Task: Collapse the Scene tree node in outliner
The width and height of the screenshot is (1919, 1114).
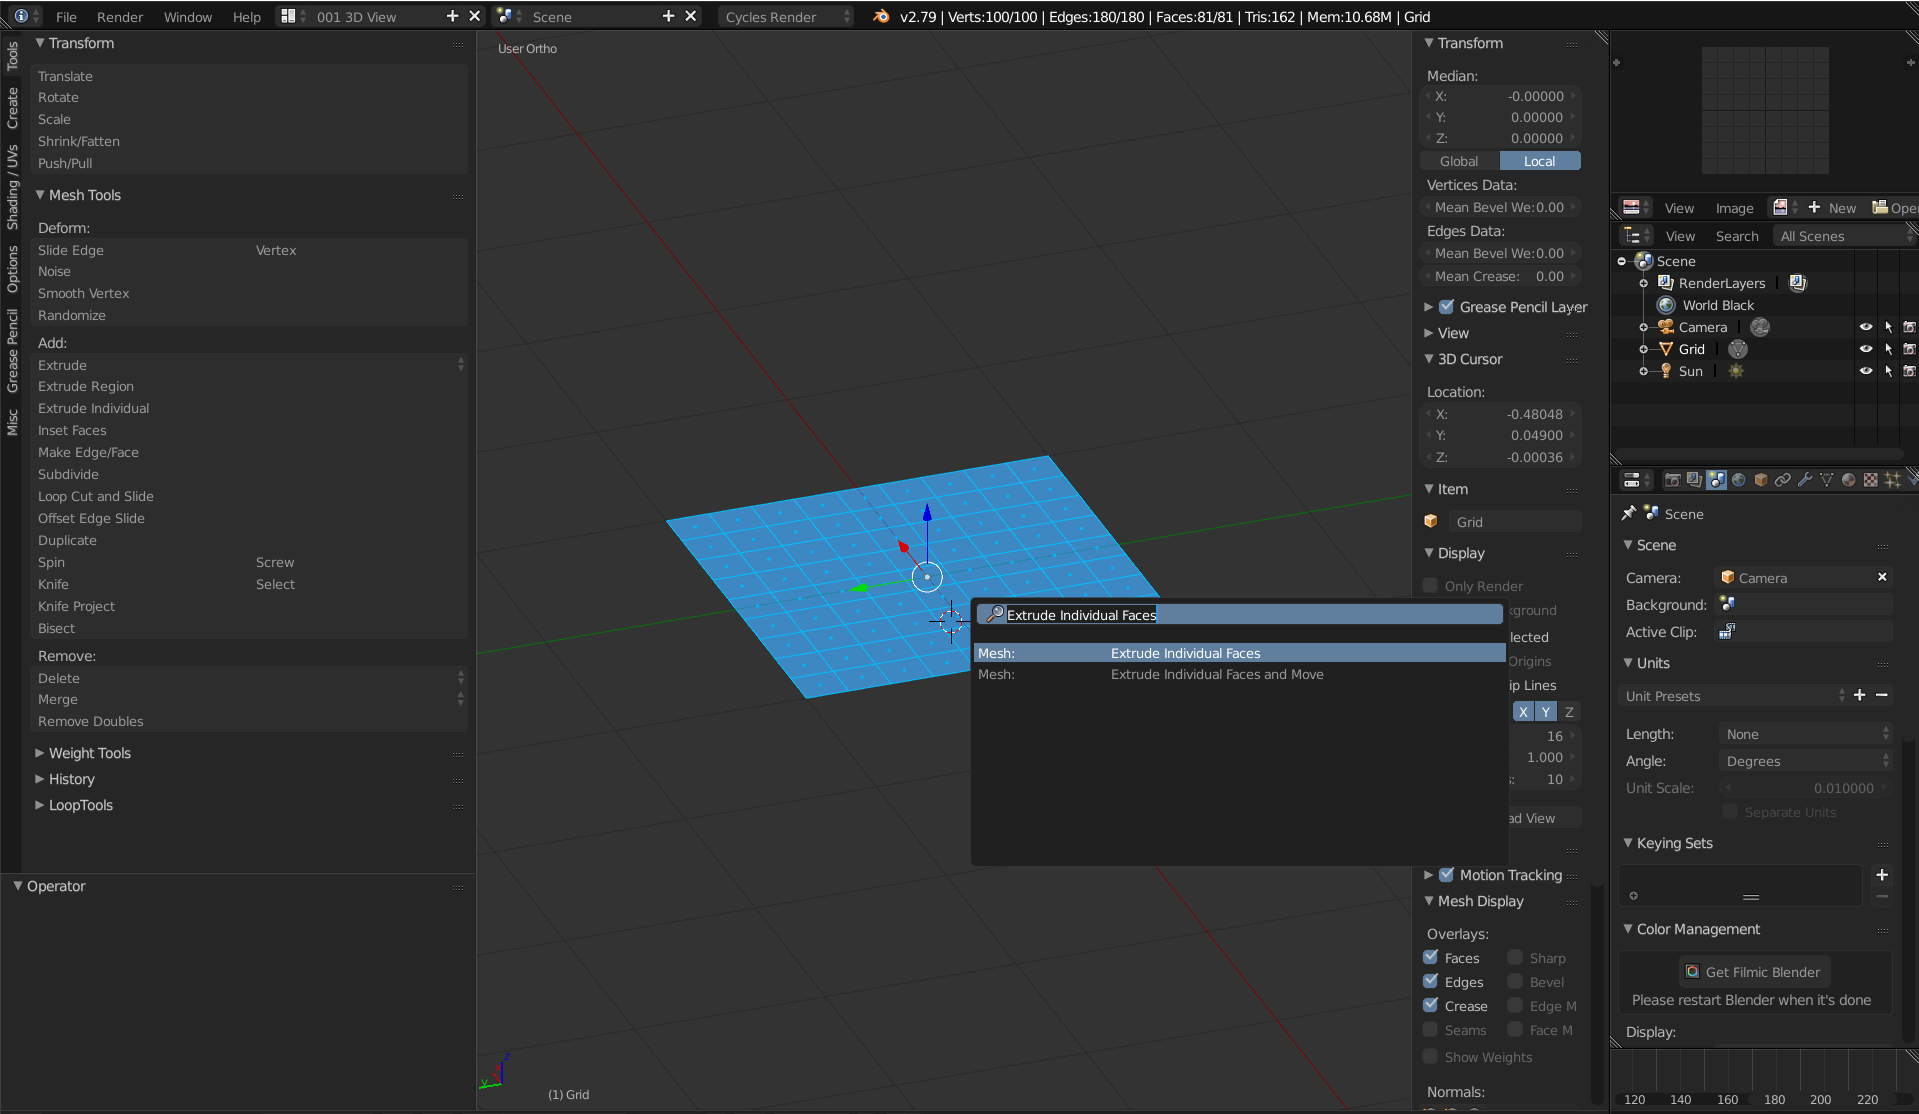Action: point(1622,261)
